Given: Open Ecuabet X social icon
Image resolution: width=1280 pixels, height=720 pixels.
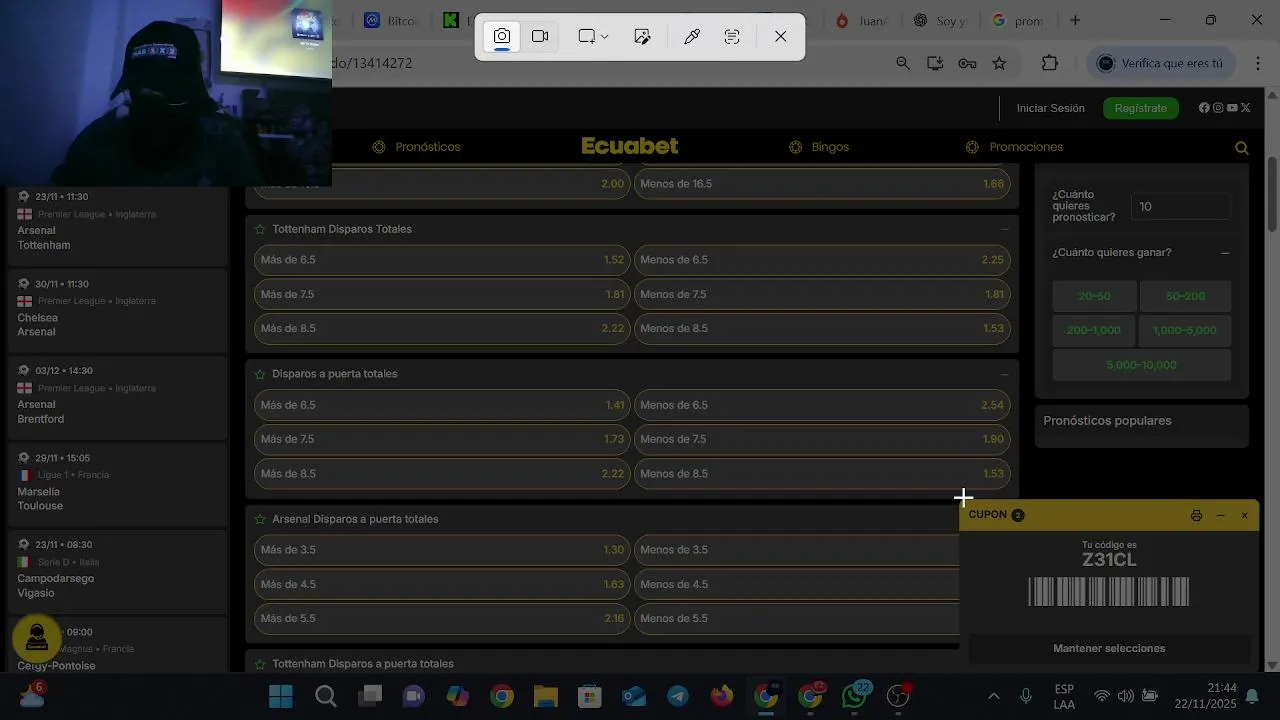Looking at the screenshot, I should [1246, 108].
